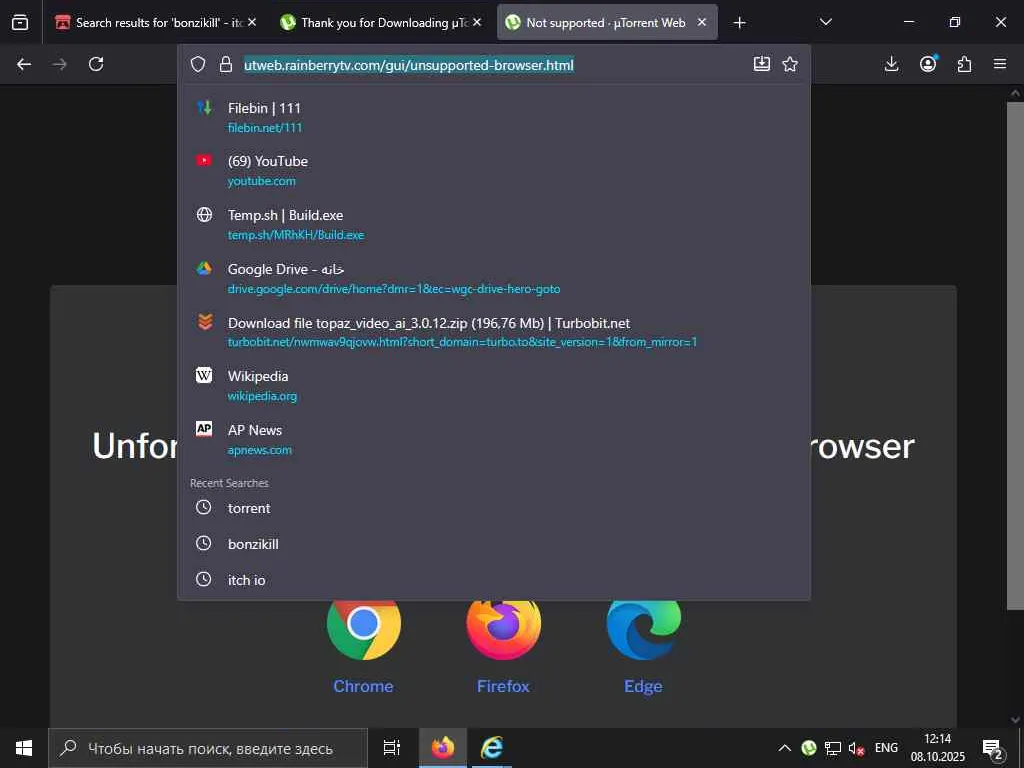Close the bonzikill search results tab

pos(252,22)
